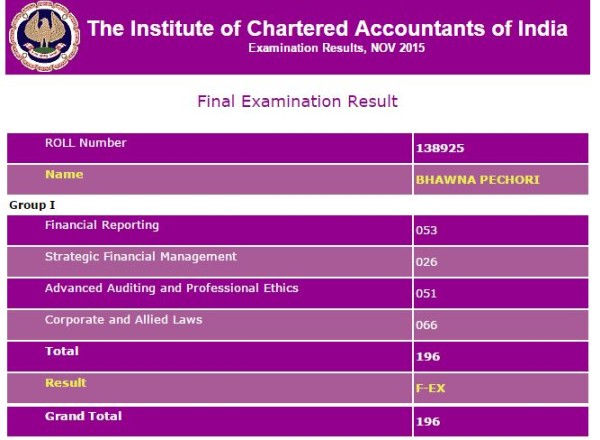This screenshot has height=440, width=600.
Task: Click the Corporate and Allied Laws label
Action: 123,319
